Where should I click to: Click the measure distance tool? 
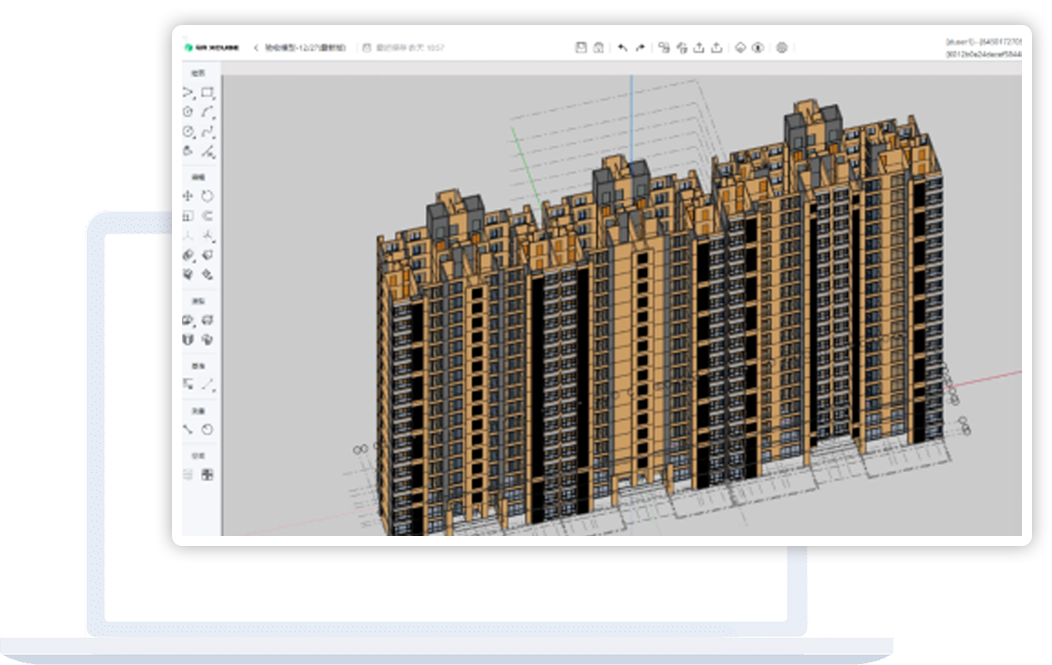tap(187, 429)
